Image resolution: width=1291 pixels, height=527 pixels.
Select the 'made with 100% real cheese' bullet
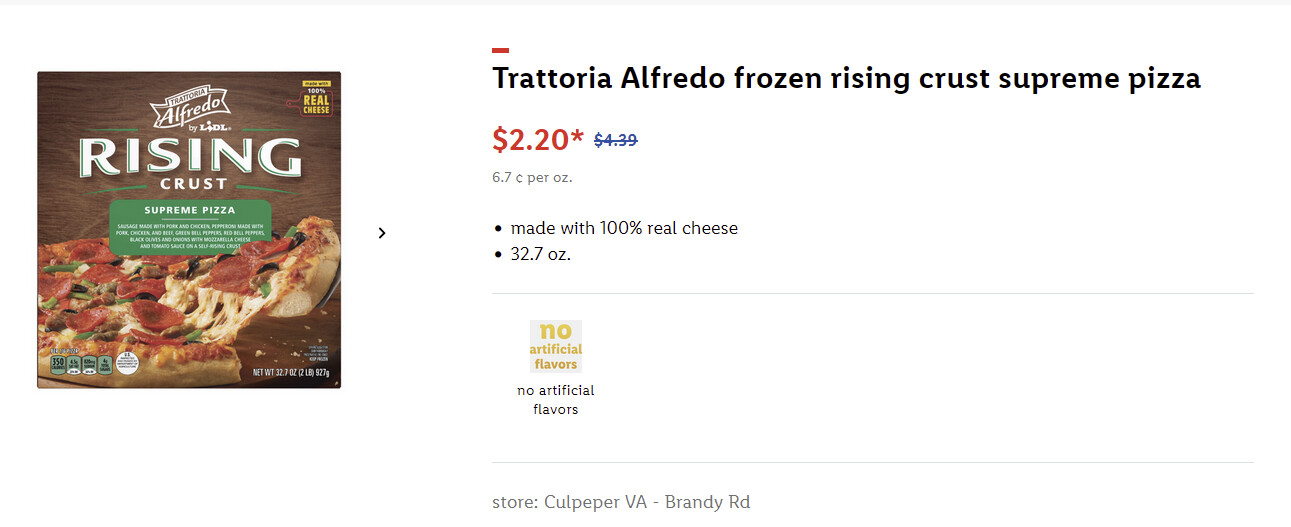[x=624, y=228]
